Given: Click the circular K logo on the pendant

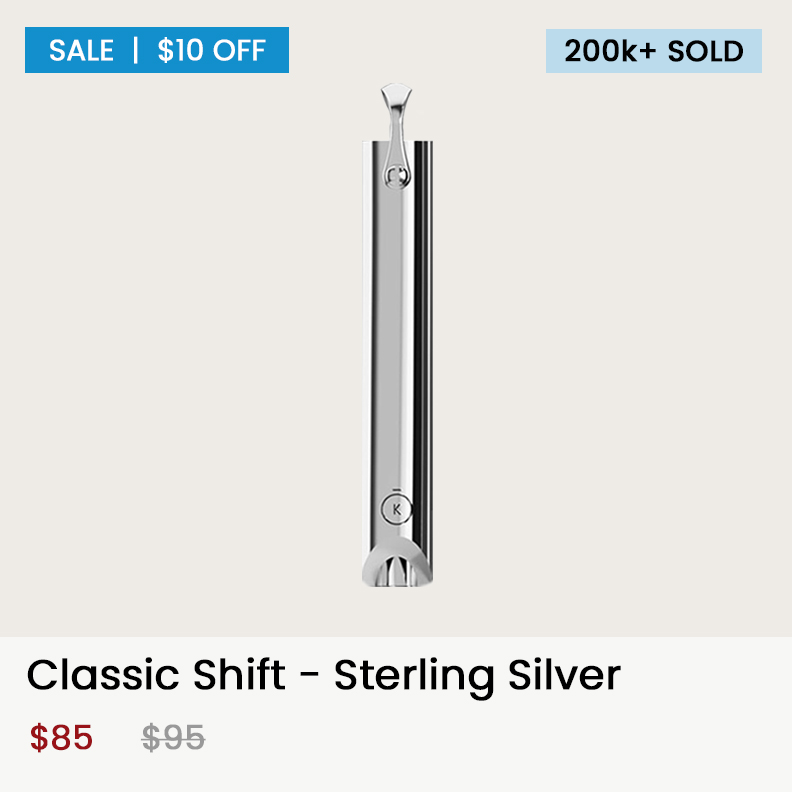Looking at the screenshot, I should (x=397, y=509).
